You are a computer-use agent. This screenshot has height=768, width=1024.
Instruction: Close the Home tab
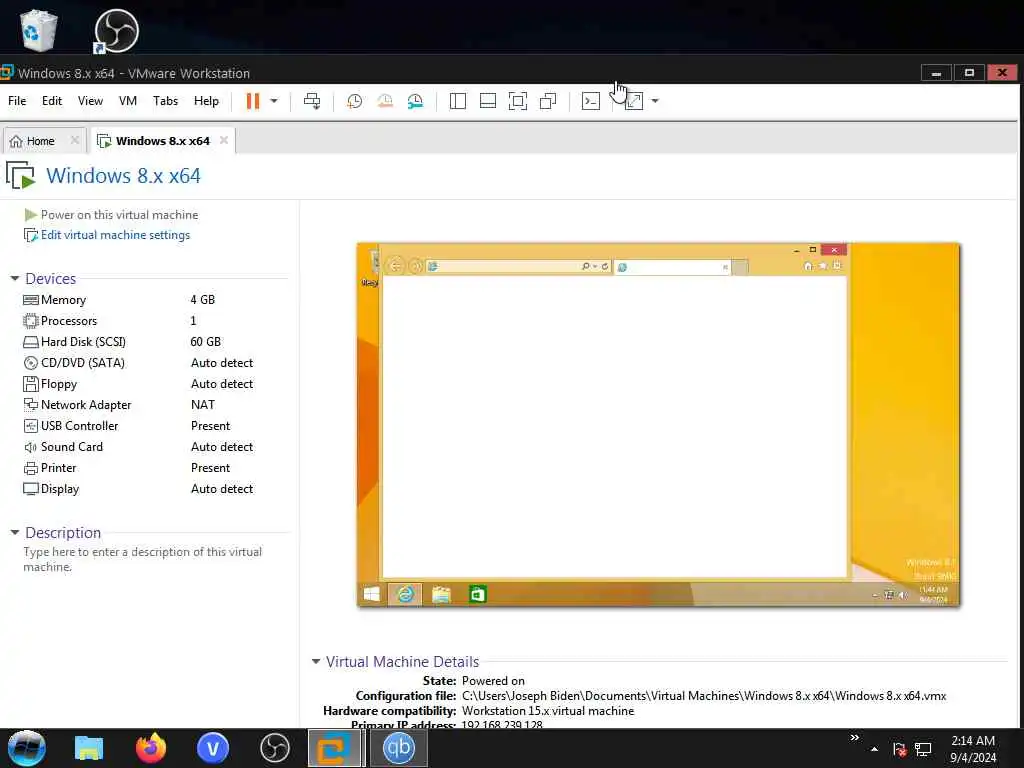point(74,140)
